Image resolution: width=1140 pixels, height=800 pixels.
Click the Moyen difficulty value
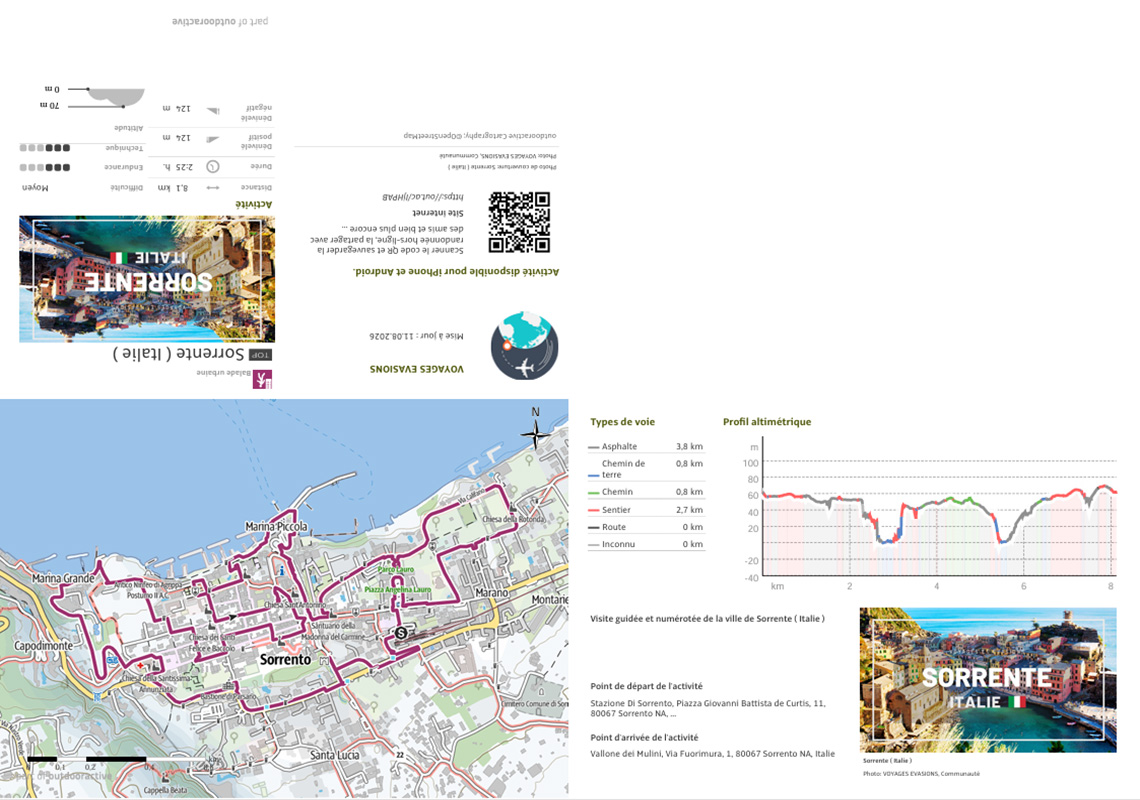coord(35,188)
